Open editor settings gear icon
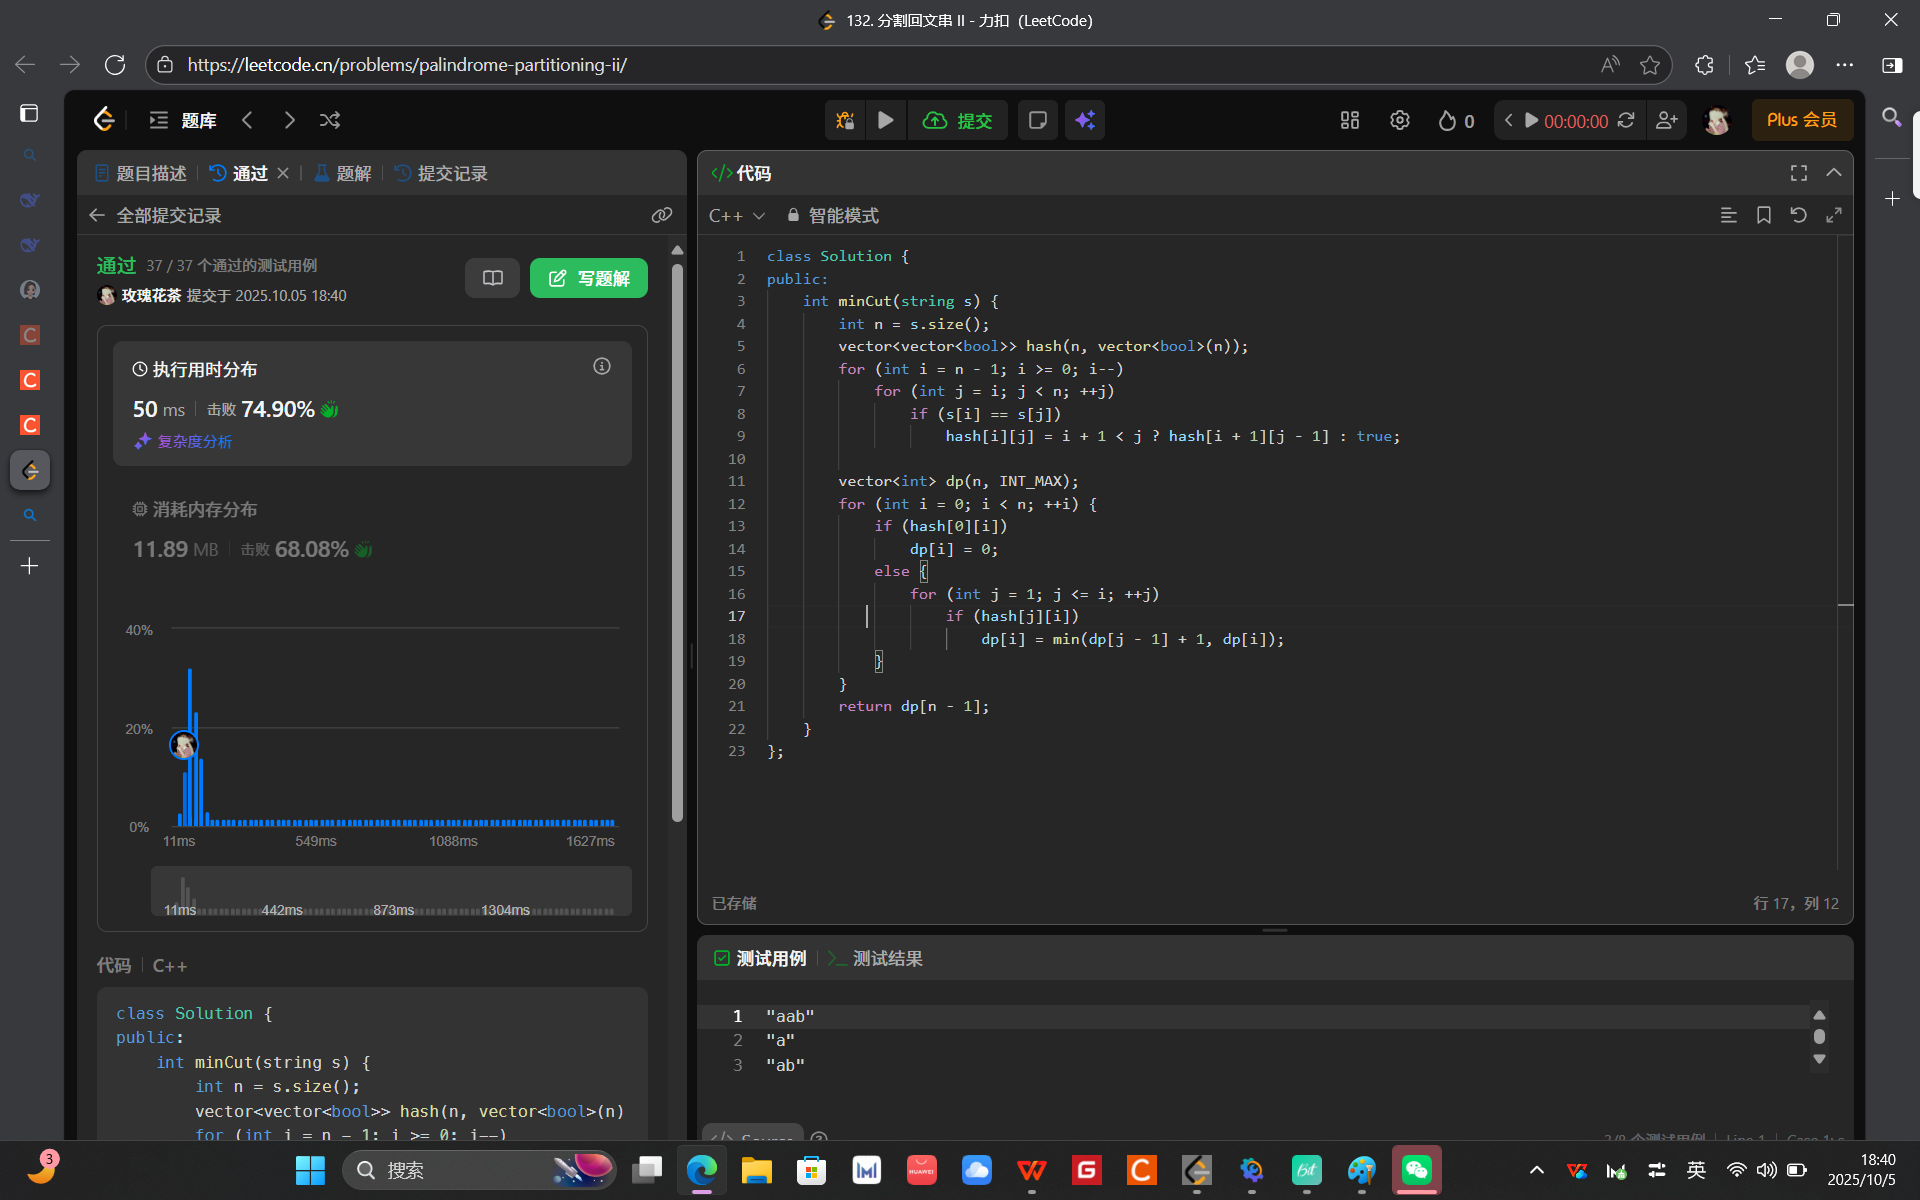1920x1200 pixels. click(1399, 120)
